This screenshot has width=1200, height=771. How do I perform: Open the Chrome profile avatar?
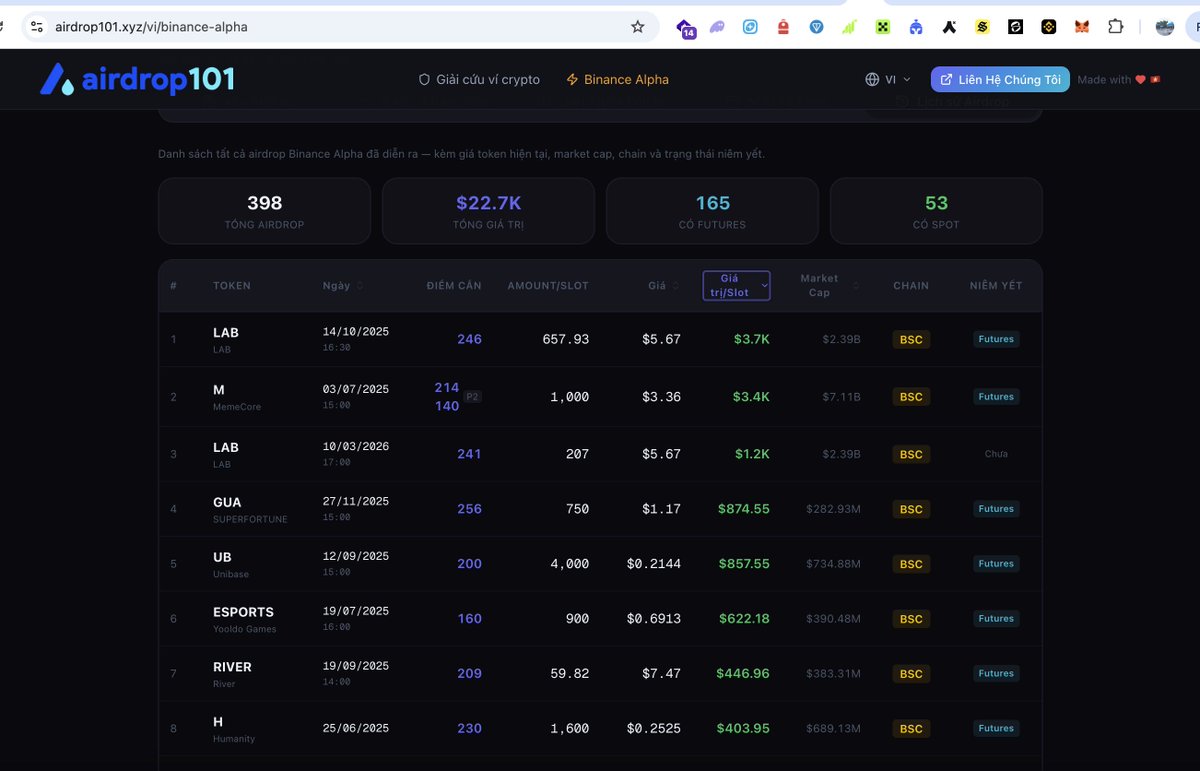pos(1165,27)
